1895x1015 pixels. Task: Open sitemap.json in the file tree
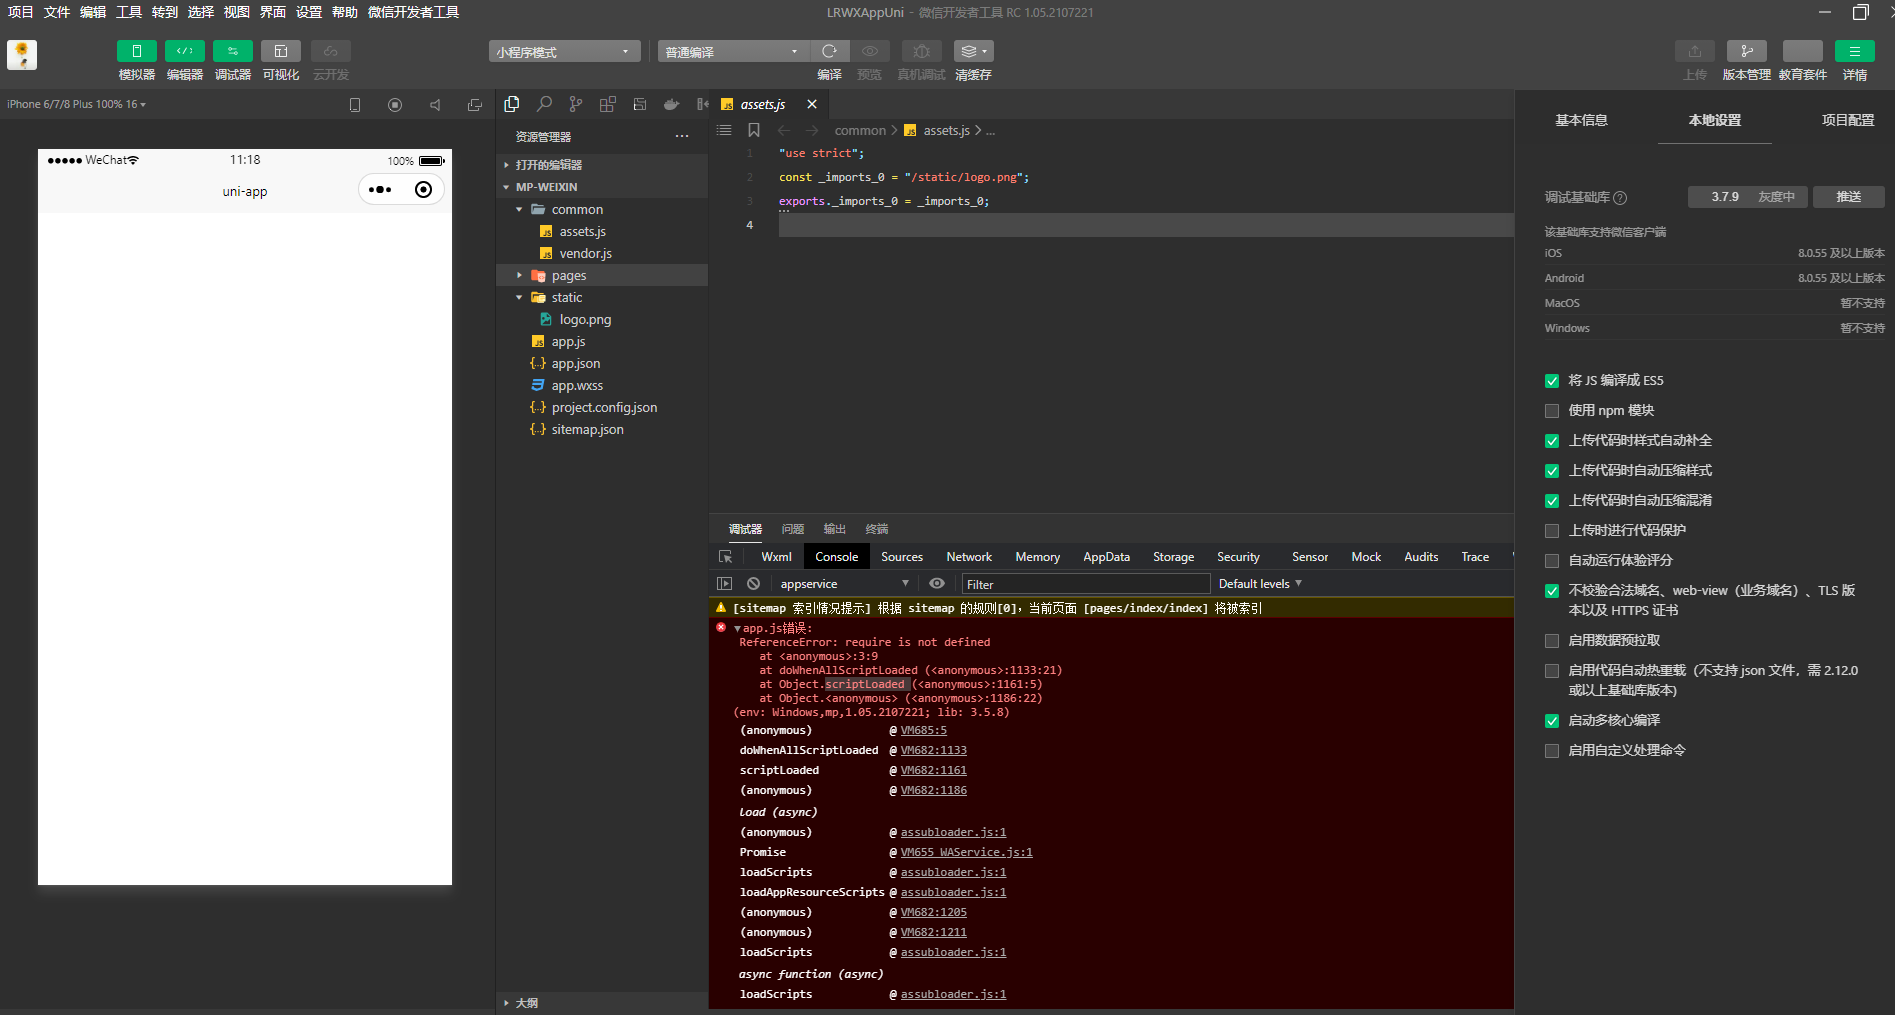[x=587, y=429]
